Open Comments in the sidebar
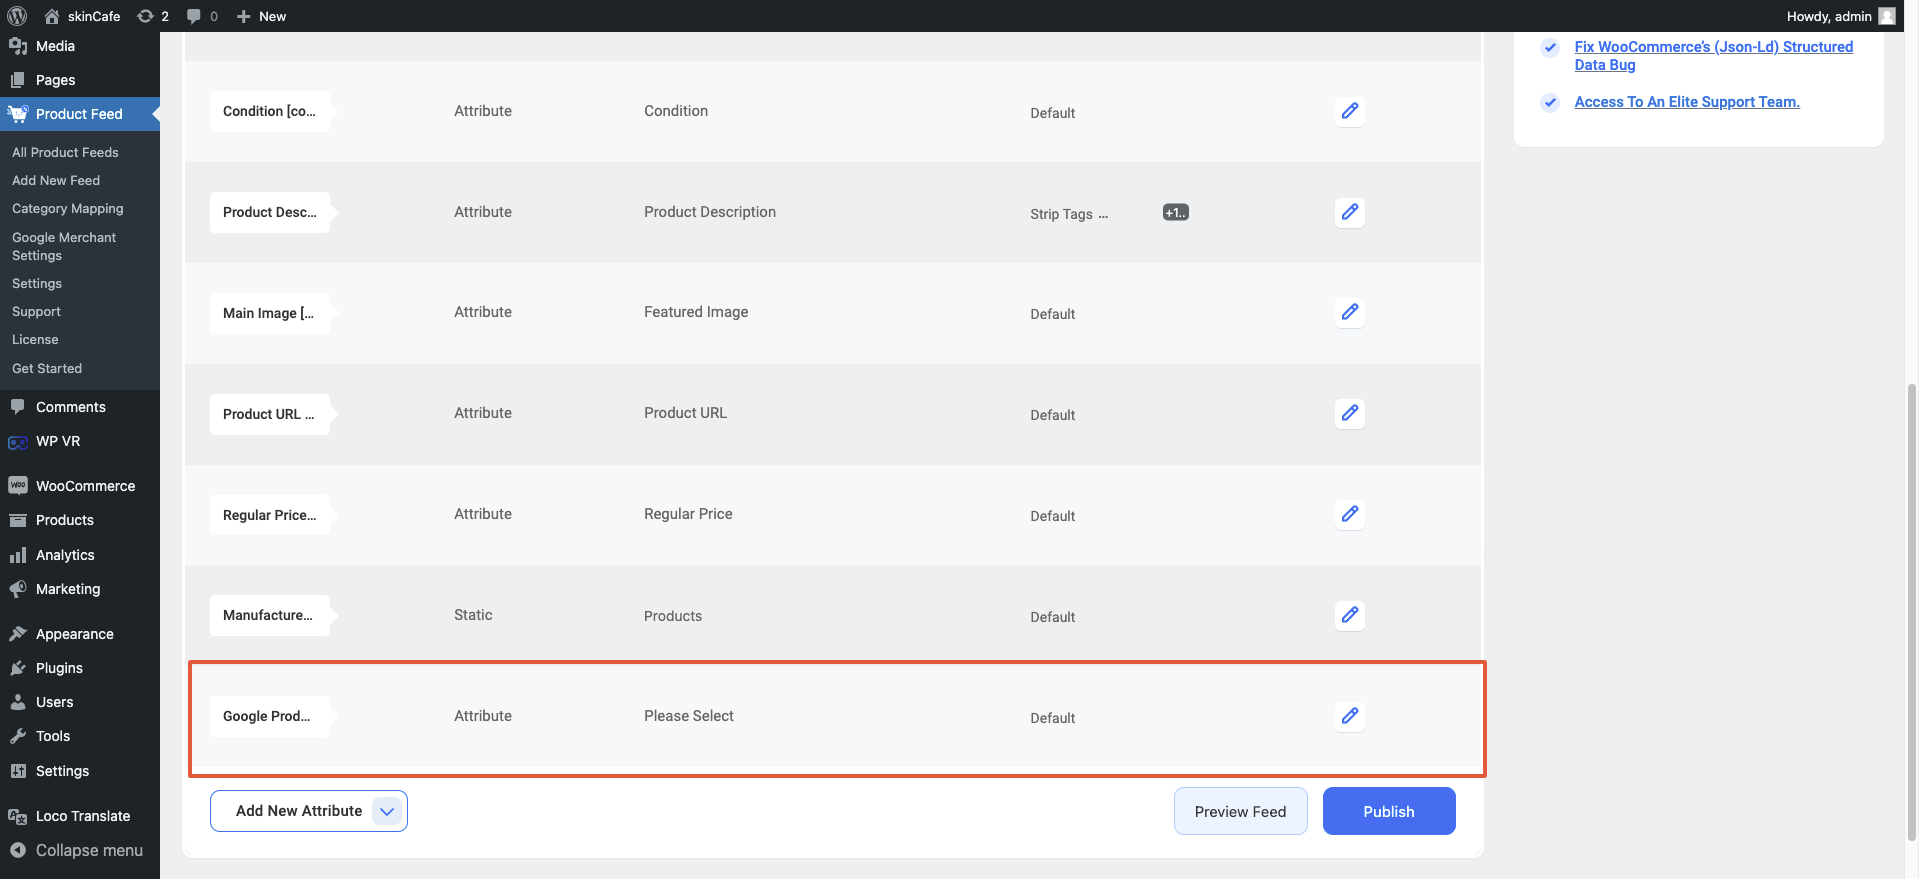The height and width of the screenshot is (879, 1919). click(x=80, y=407)
